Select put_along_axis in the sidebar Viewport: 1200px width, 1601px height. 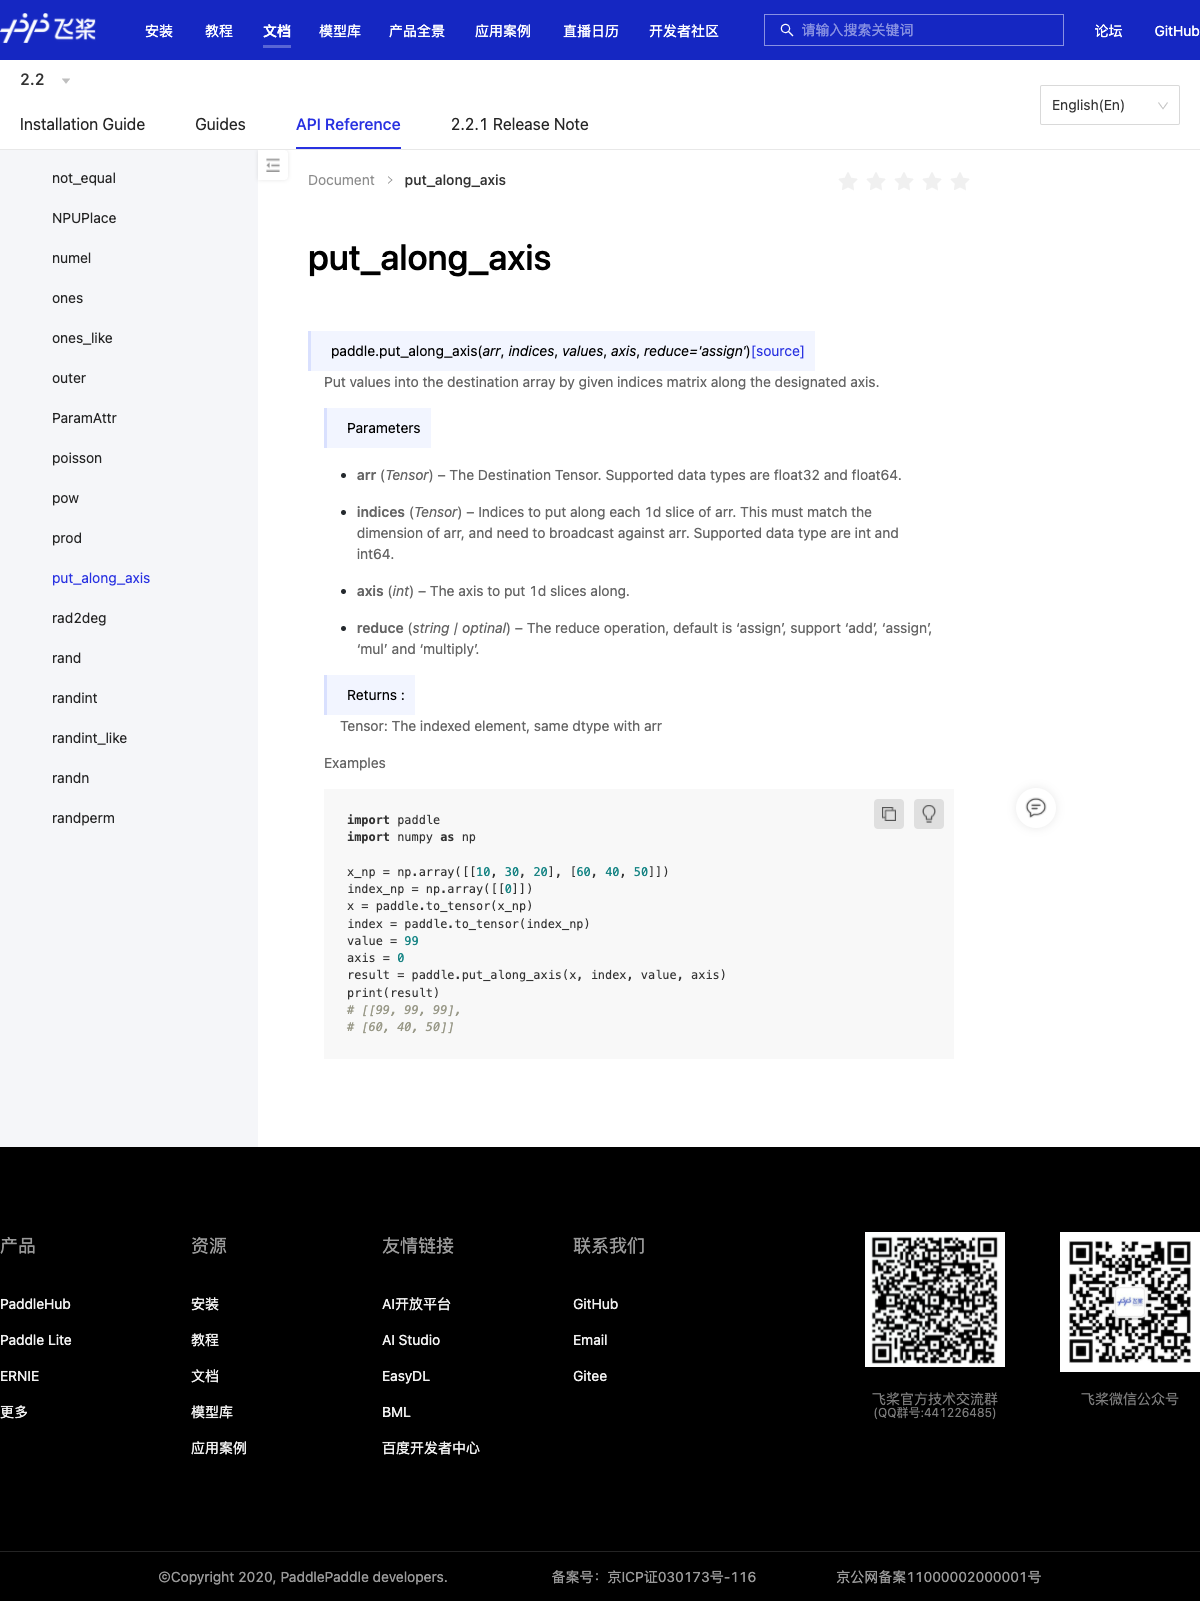[x=101, y=578]
